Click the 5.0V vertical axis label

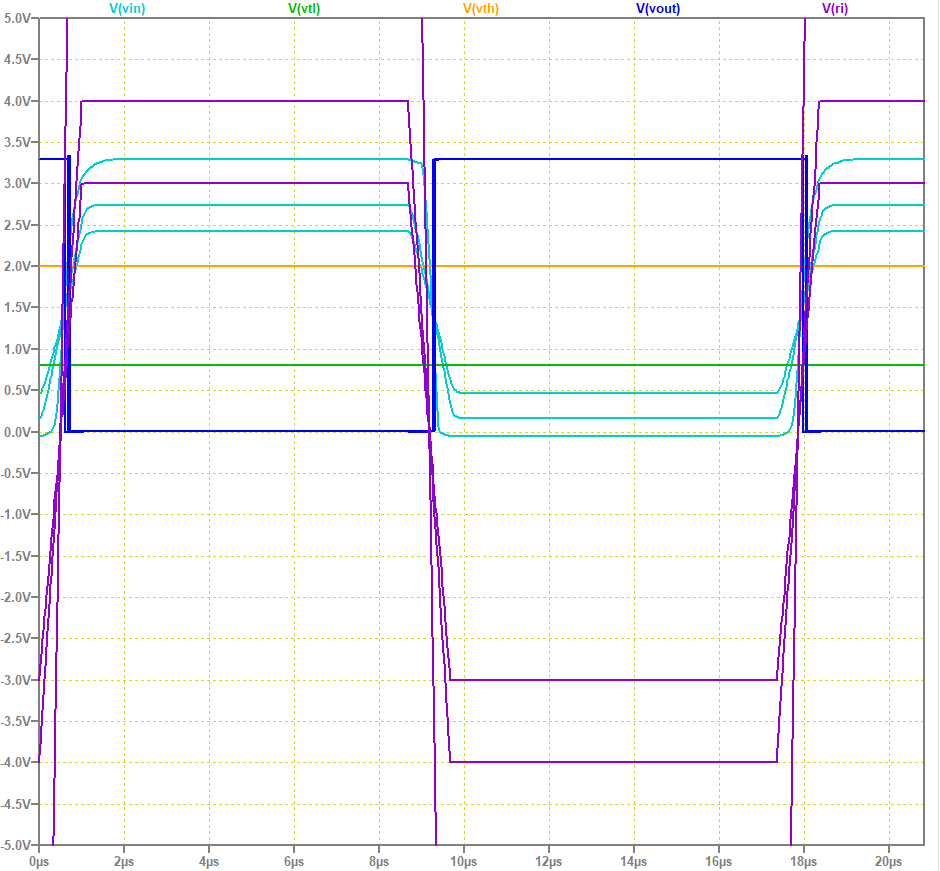coord(17,15)
